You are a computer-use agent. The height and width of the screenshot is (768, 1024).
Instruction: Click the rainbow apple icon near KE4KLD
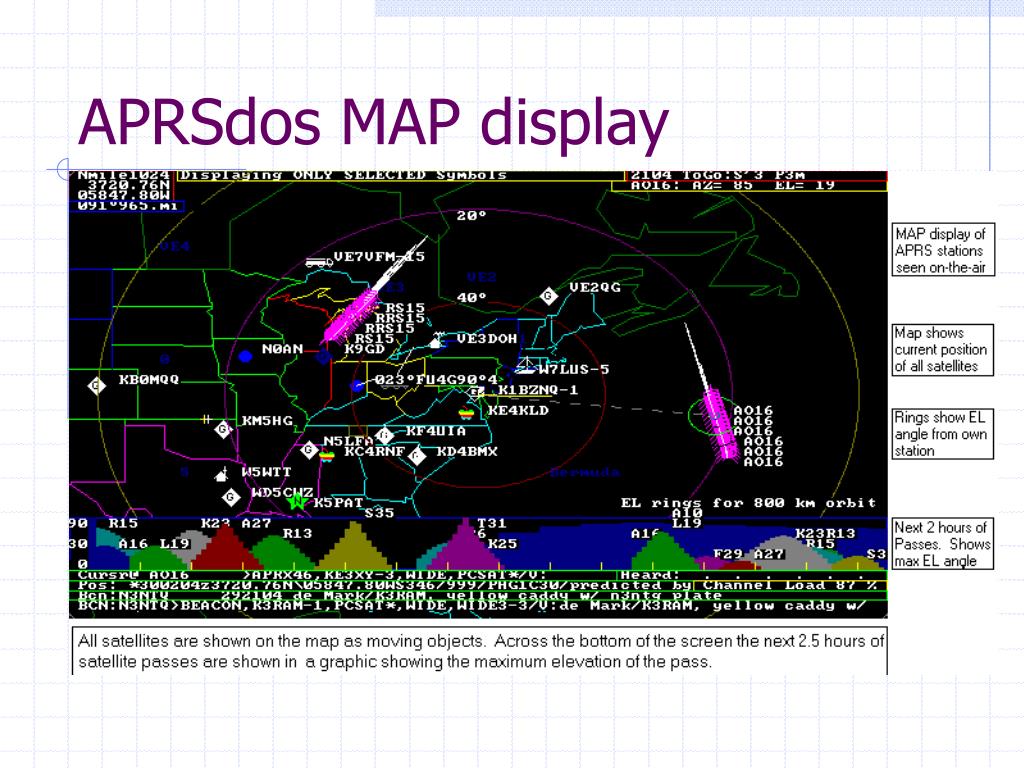click(x=466, y=414)
